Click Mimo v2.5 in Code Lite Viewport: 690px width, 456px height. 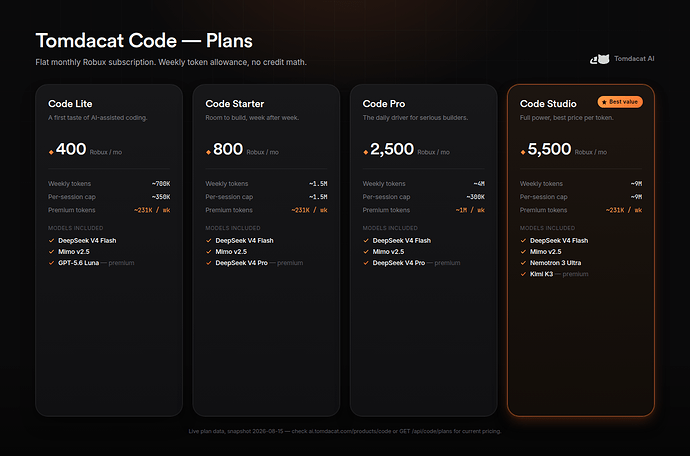[x=74, y=252]
